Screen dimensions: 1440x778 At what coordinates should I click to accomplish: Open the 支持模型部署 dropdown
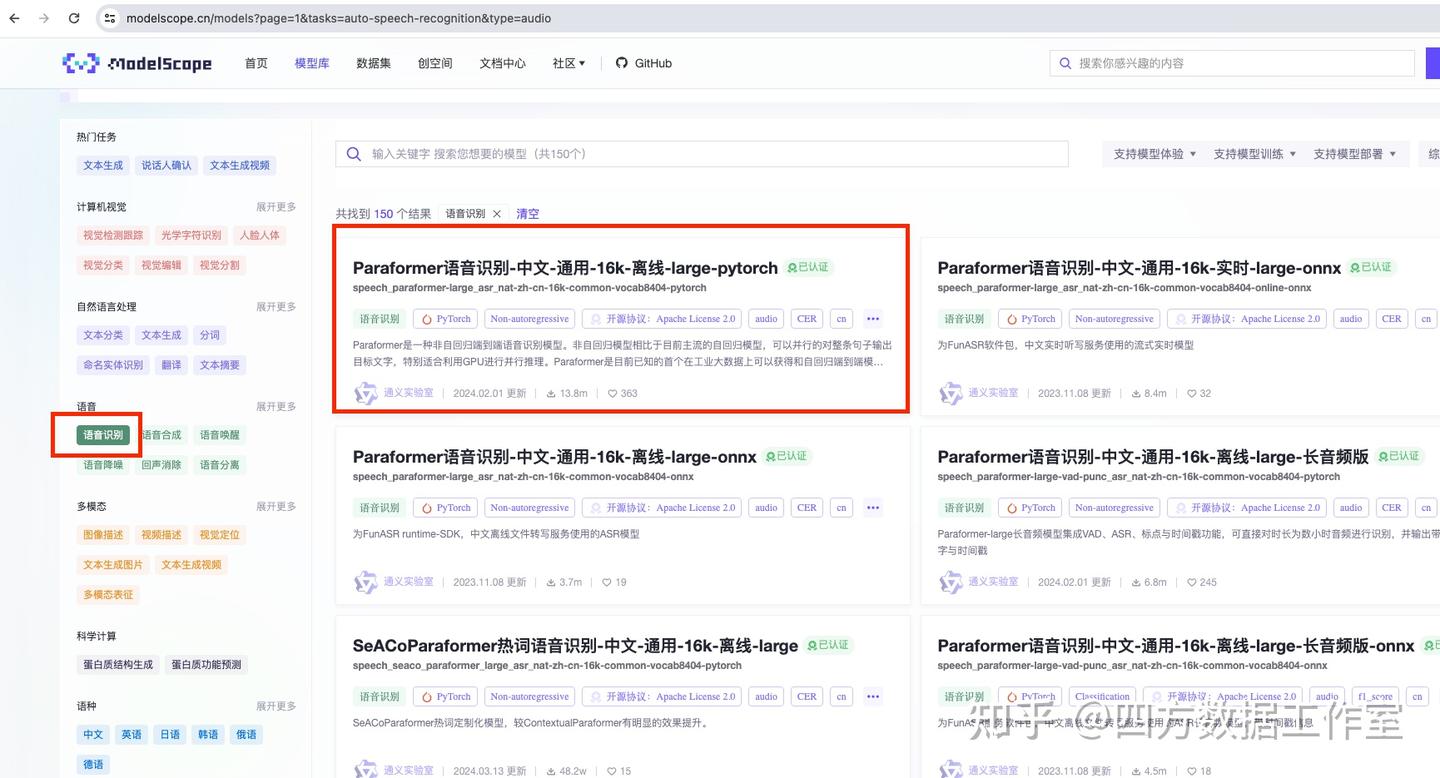click(x=1356, y=153)
